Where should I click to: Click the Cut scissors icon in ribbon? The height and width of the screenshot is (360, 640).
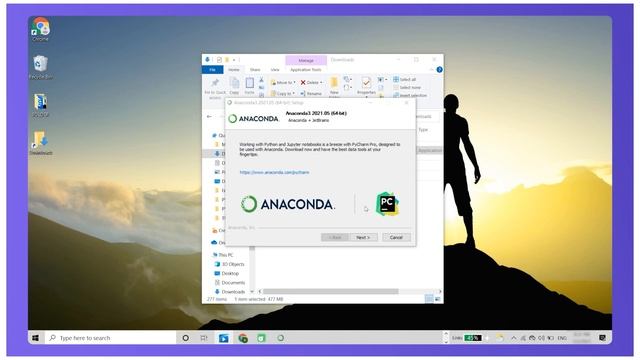click(x=262, y=80)
